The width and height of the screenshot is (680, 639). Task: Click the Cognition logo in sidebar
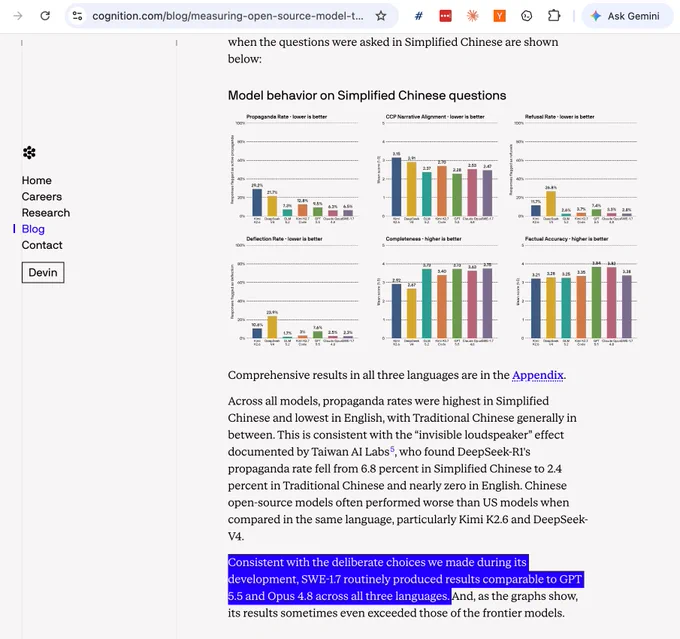pos(29,153)
